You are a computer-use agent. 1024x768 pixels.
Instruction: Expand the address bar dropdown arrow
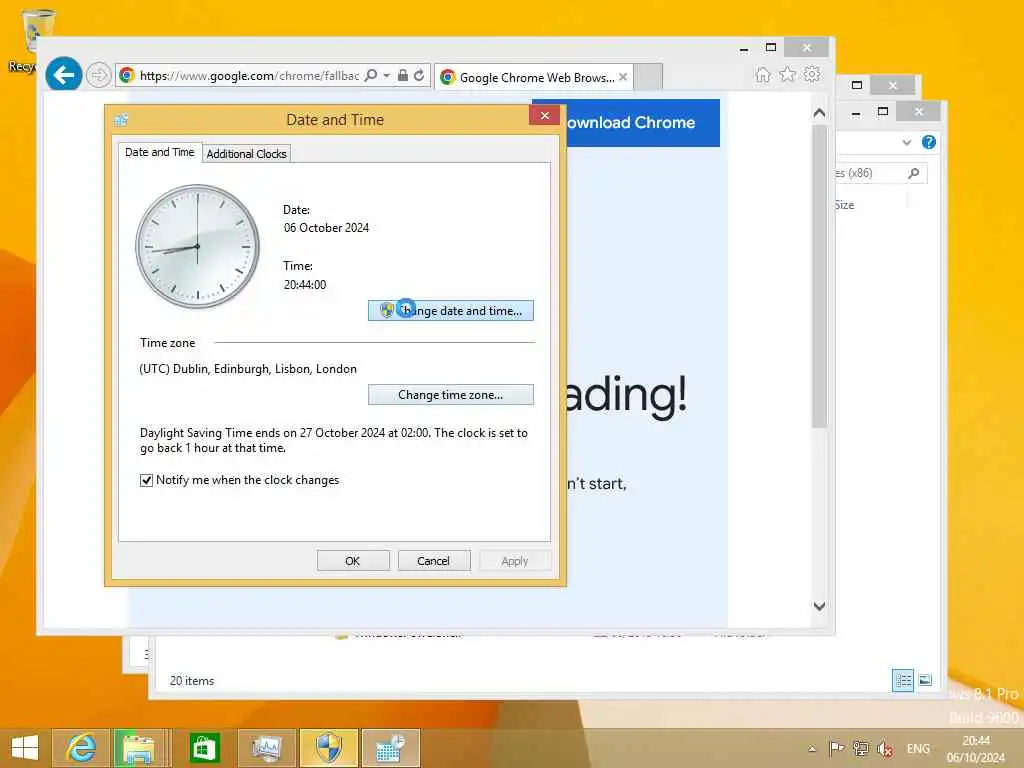click(x=387, y=76)
